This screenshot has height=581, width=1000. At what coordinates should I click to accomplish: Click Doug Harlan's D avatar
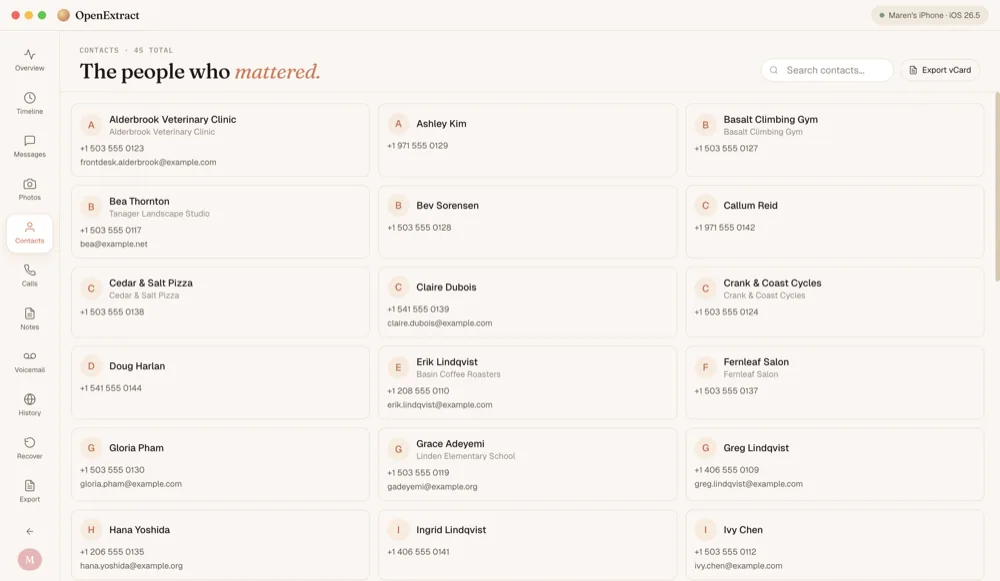91,366
